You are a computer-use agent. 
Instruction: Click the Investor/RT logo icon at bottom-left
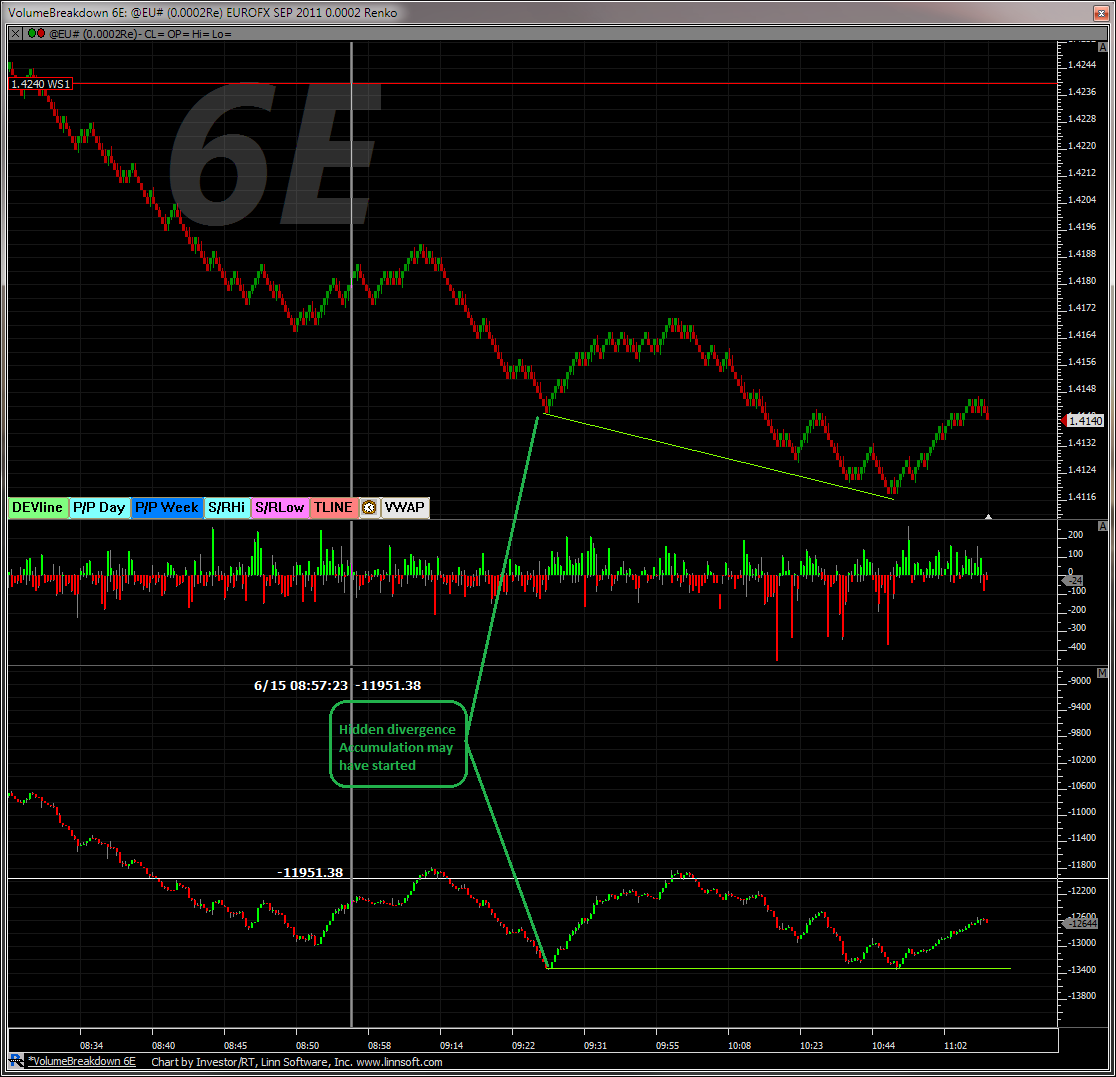[x=16, y=1061]
